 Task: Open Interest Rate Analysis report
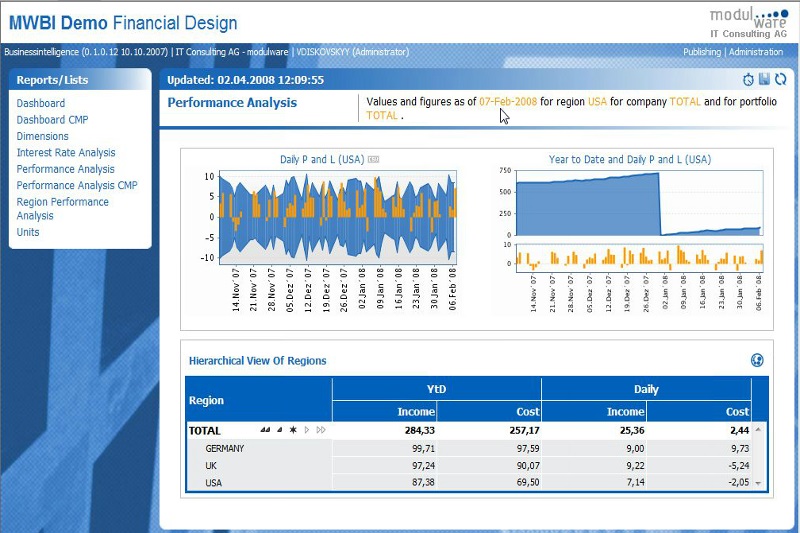pos(66,153)
